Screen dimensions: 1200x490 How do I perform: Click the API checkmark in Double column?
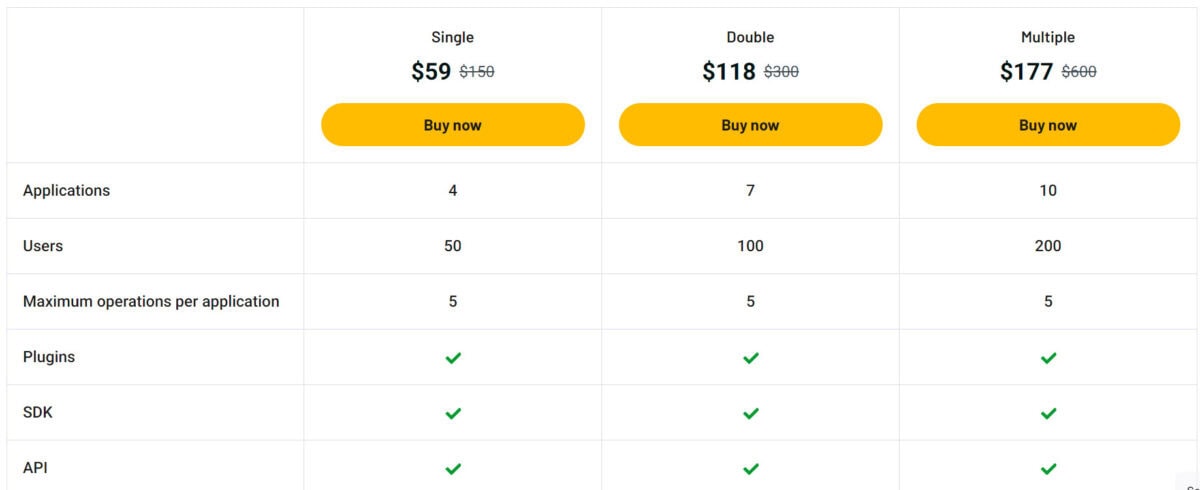click(751, 468)
